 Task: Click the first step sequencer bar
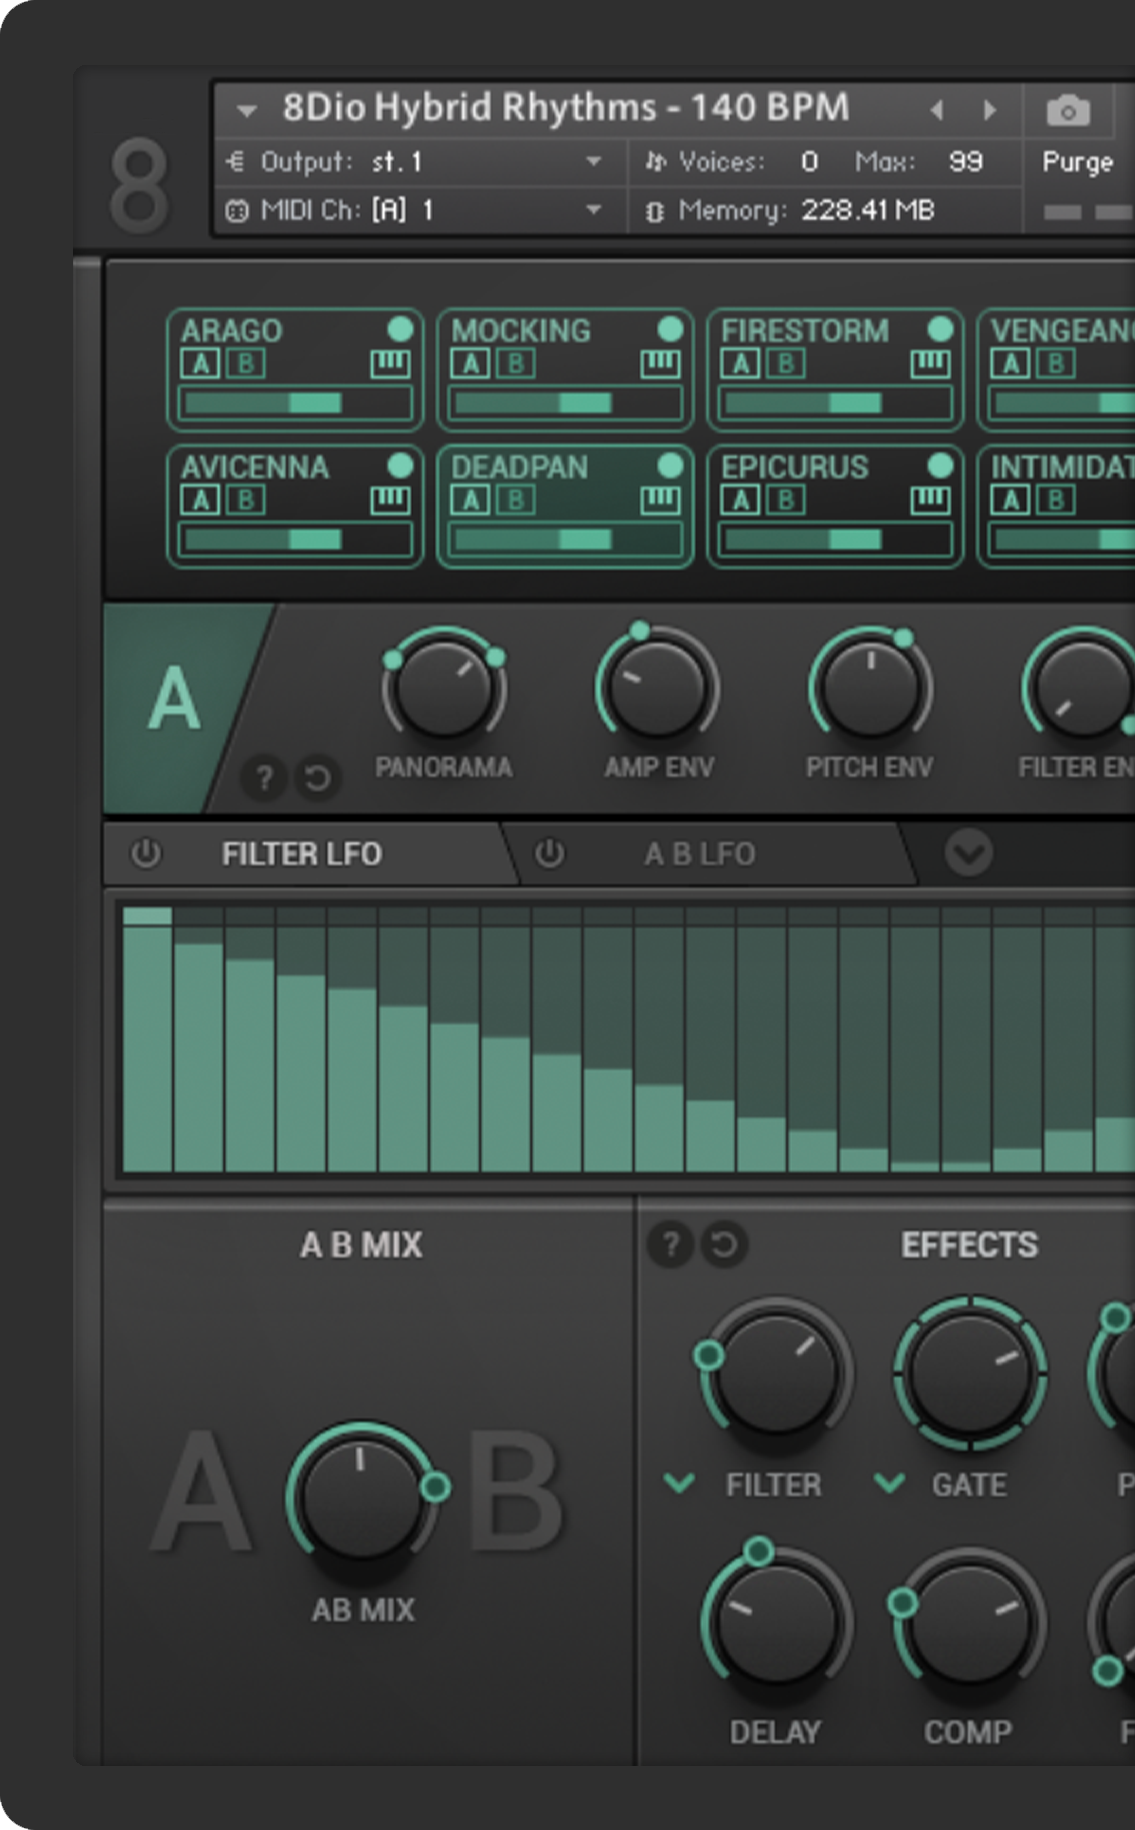click(148, 1039)
